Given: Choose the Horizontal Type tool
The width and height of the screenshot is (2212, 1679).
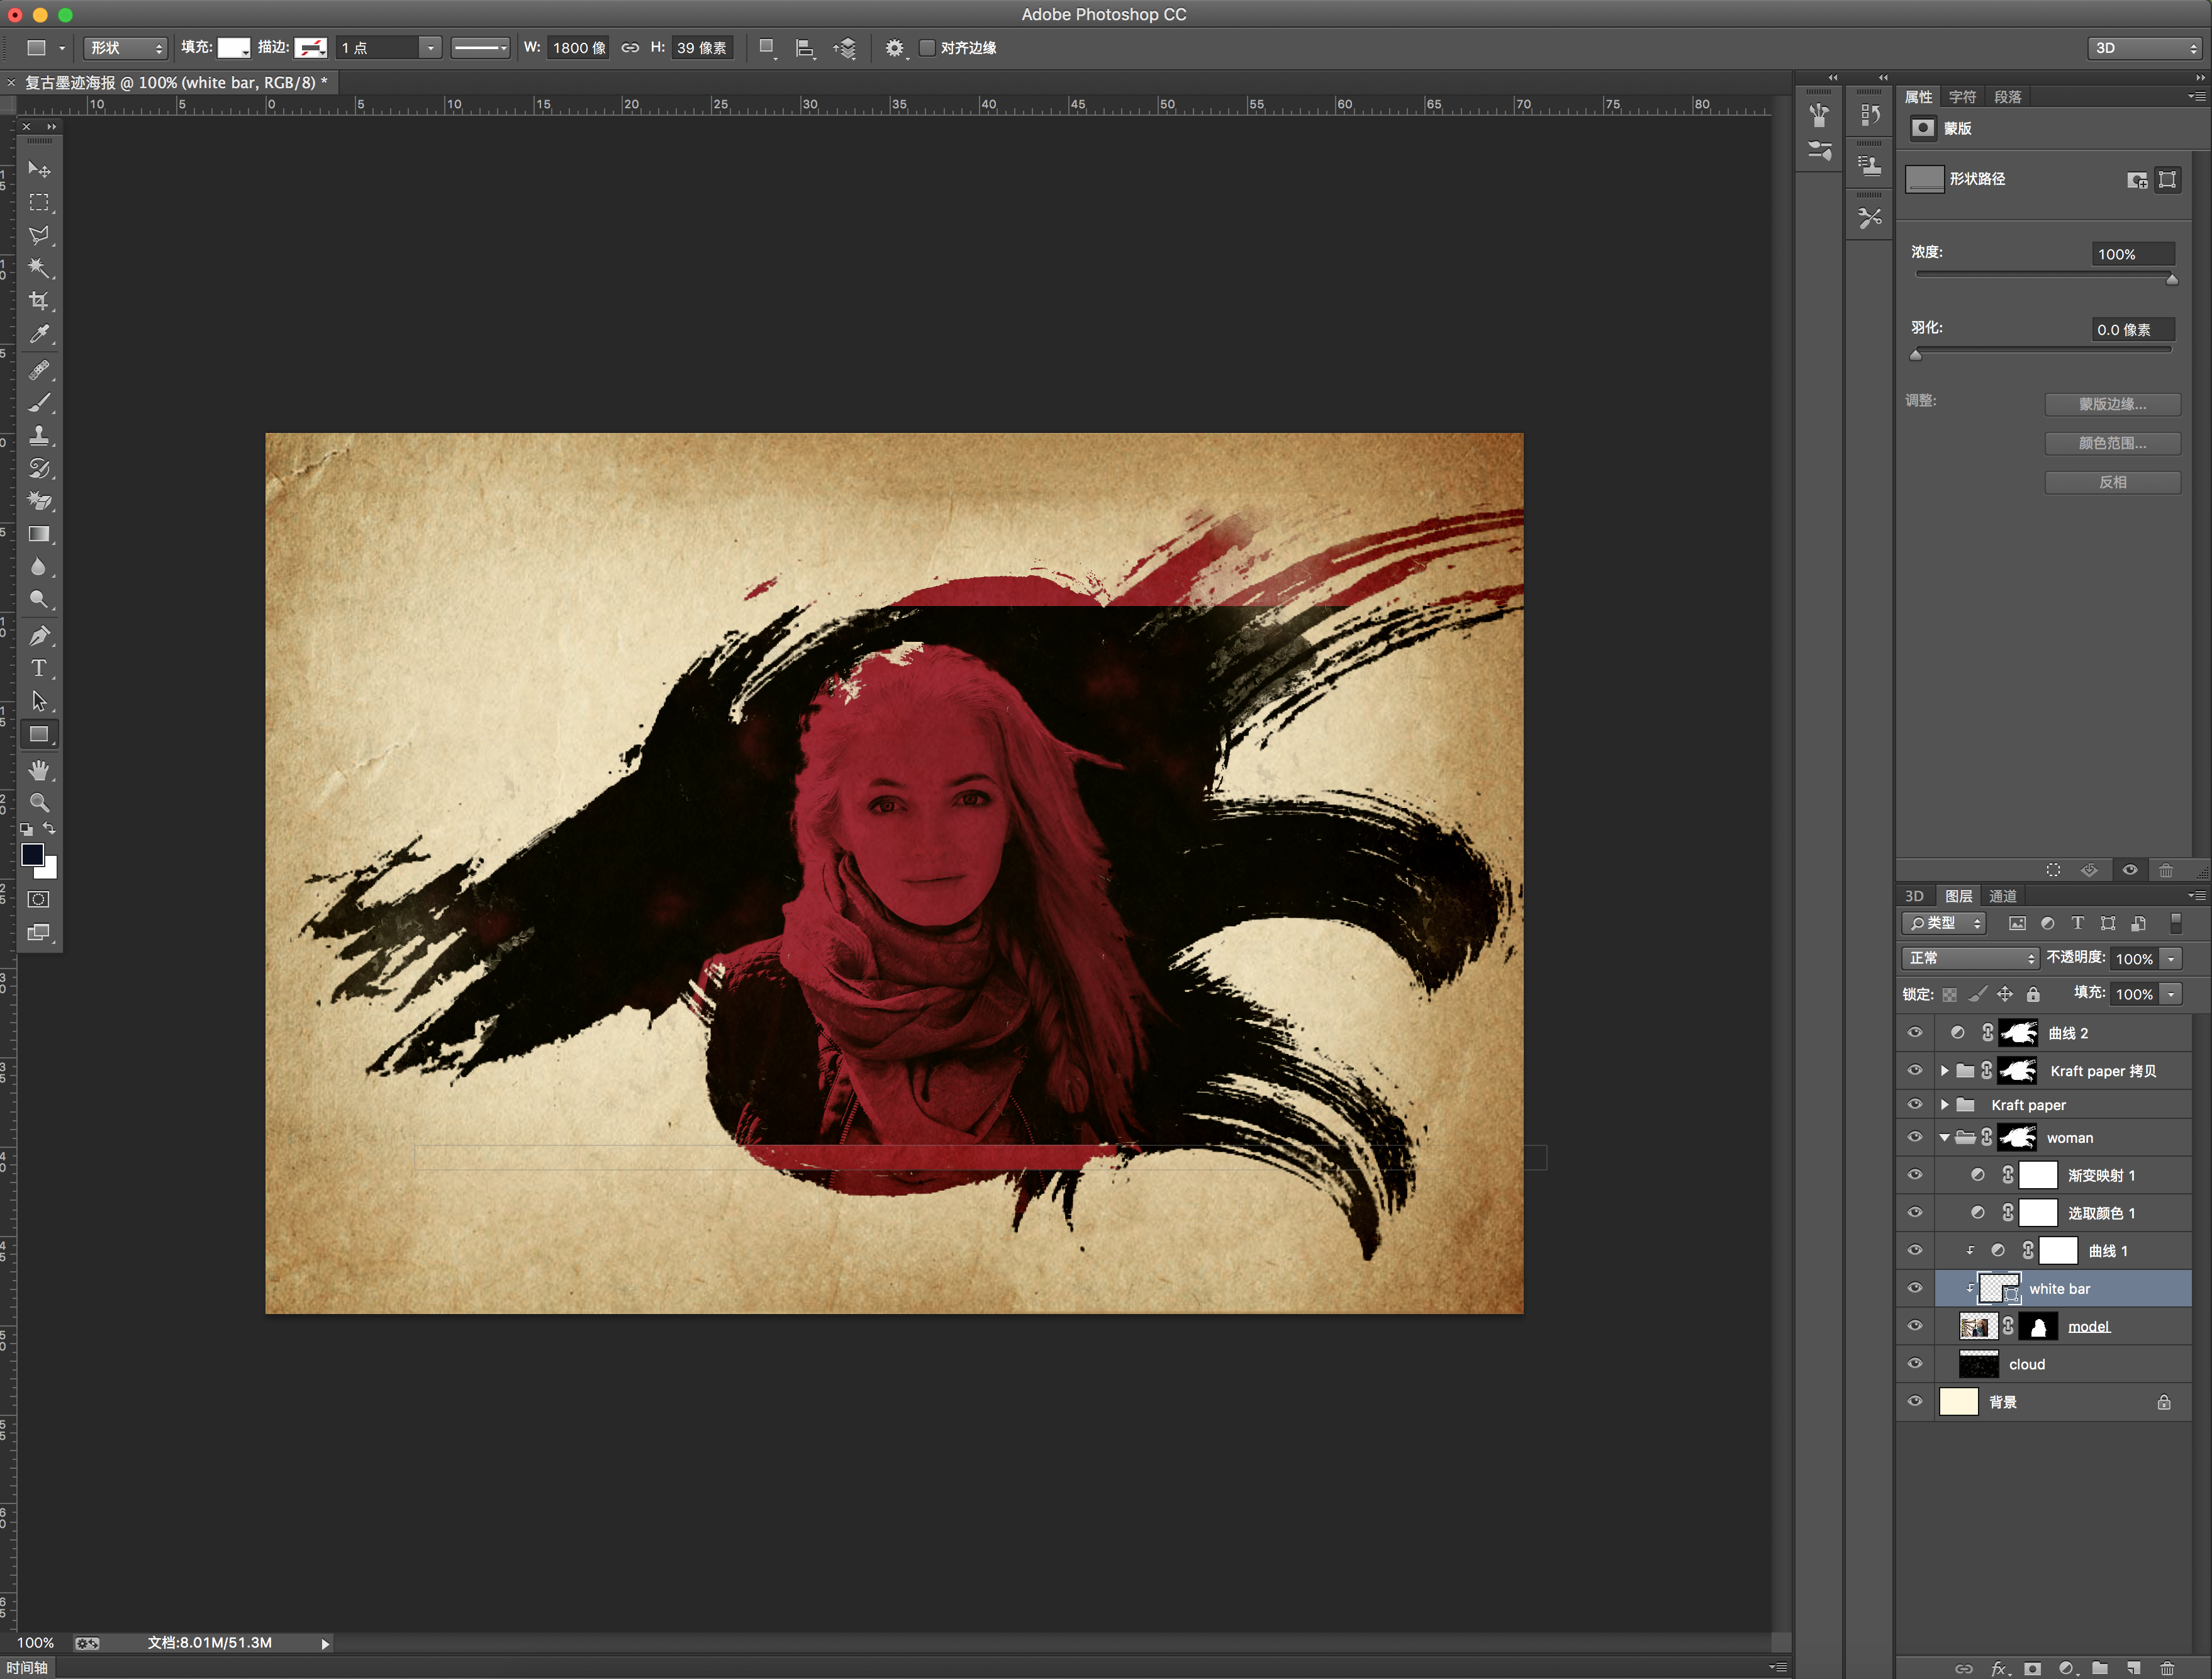Looking at the screenshot, I should coord(38,668).
